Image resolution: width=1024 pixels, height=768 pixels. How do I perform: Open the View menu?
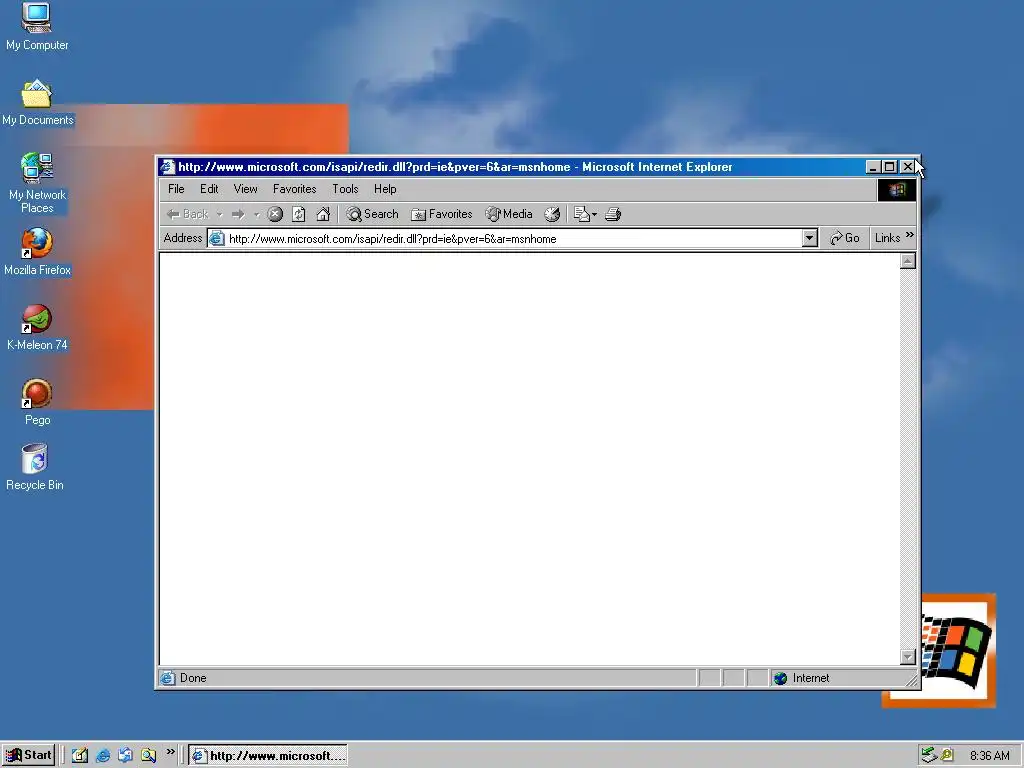tap(246, 189)
